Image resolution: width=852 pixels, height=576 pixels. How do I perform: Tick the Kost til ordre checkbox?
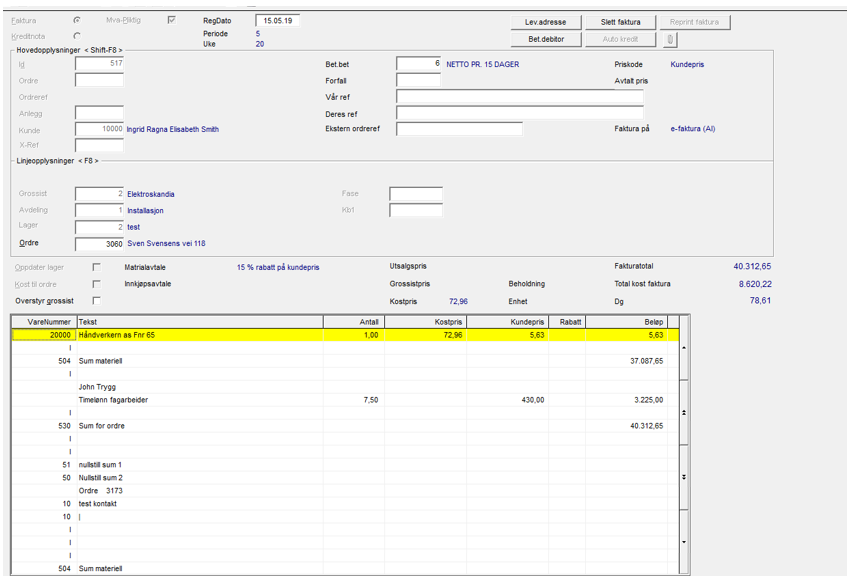pos(97,284)
